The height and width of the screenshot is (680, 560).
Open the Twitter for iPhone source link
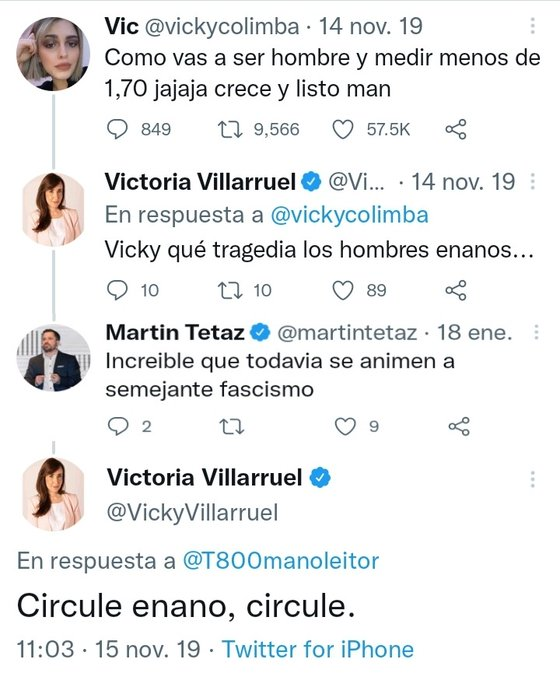click(x=318, y=649)
